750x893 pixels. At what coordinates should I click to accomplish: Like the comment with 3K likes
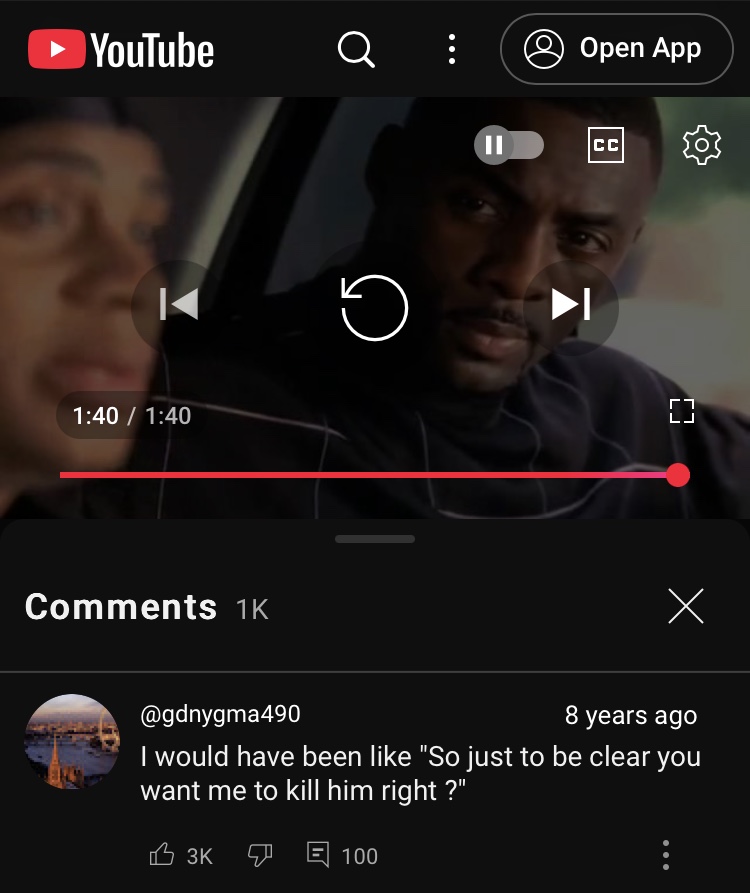point(162,854)
